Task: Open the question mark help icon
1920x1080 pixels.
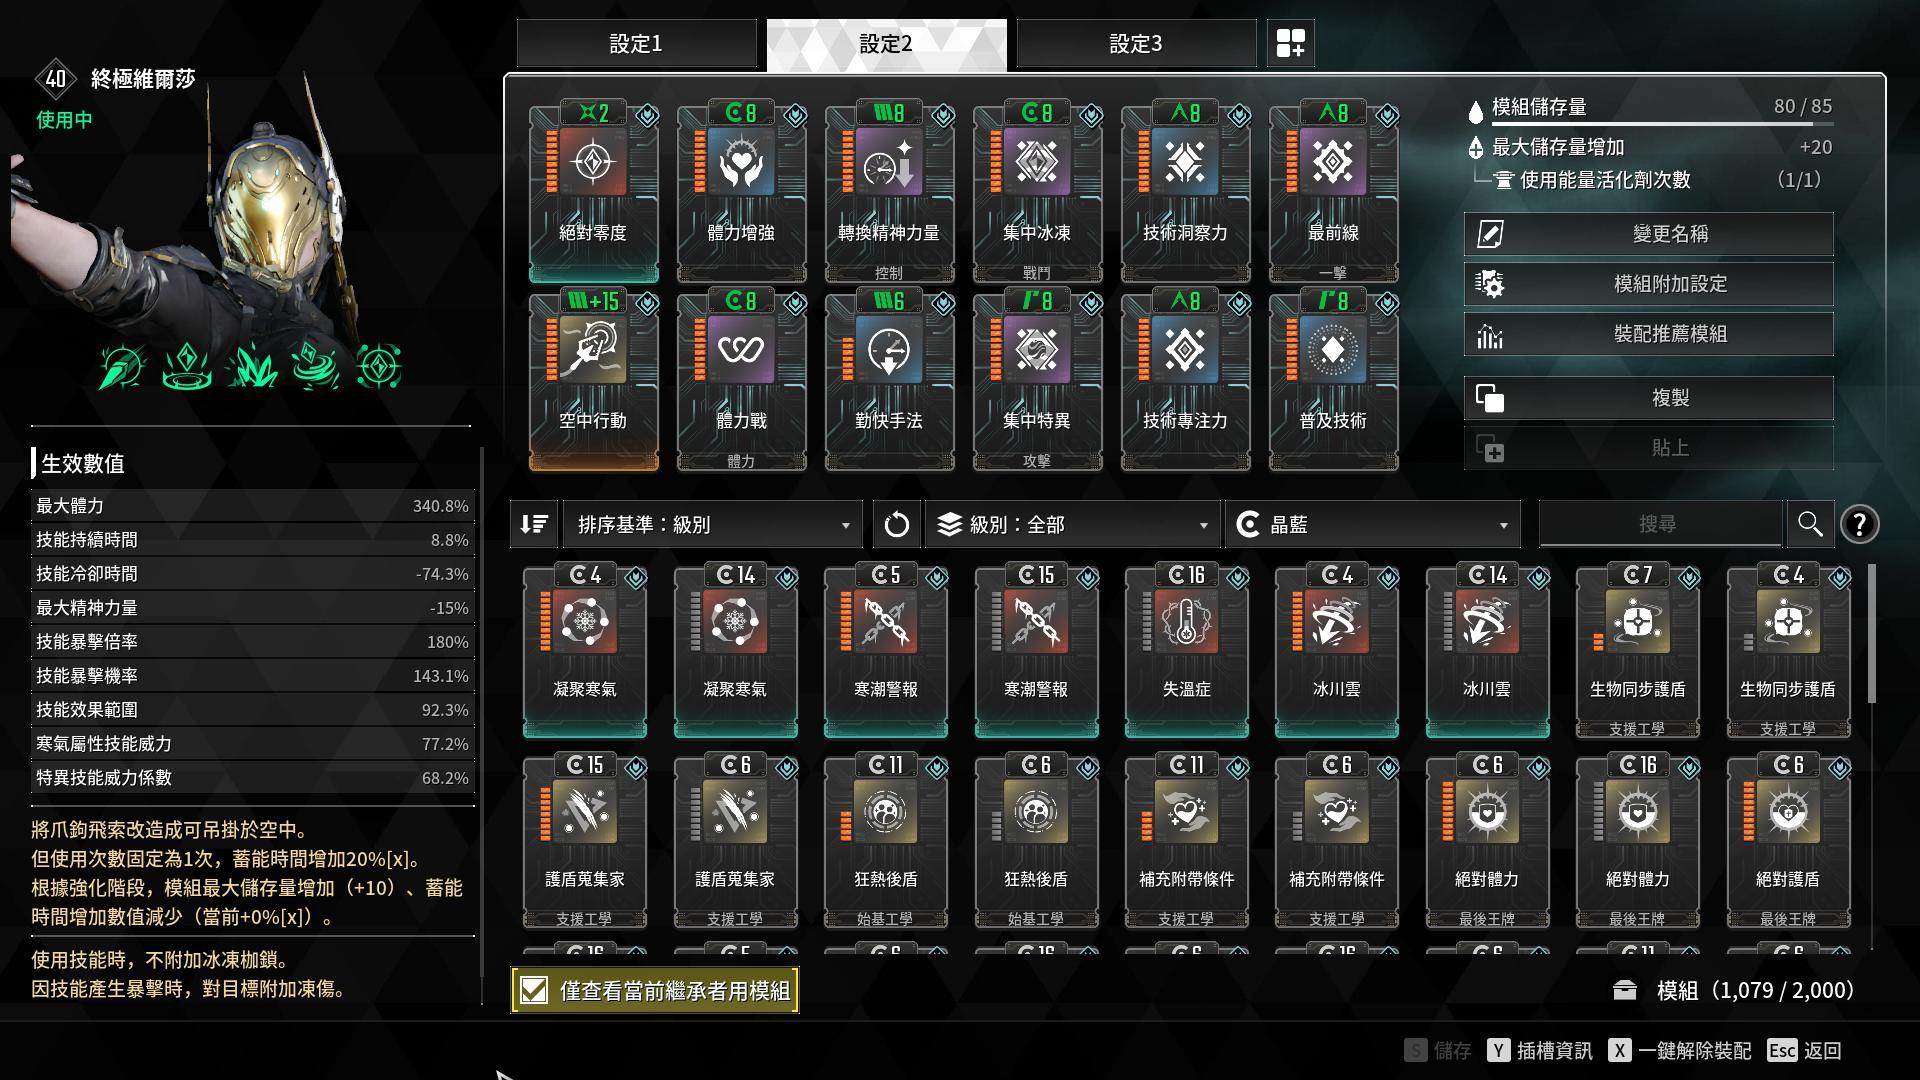Action: coord(1859,524)
